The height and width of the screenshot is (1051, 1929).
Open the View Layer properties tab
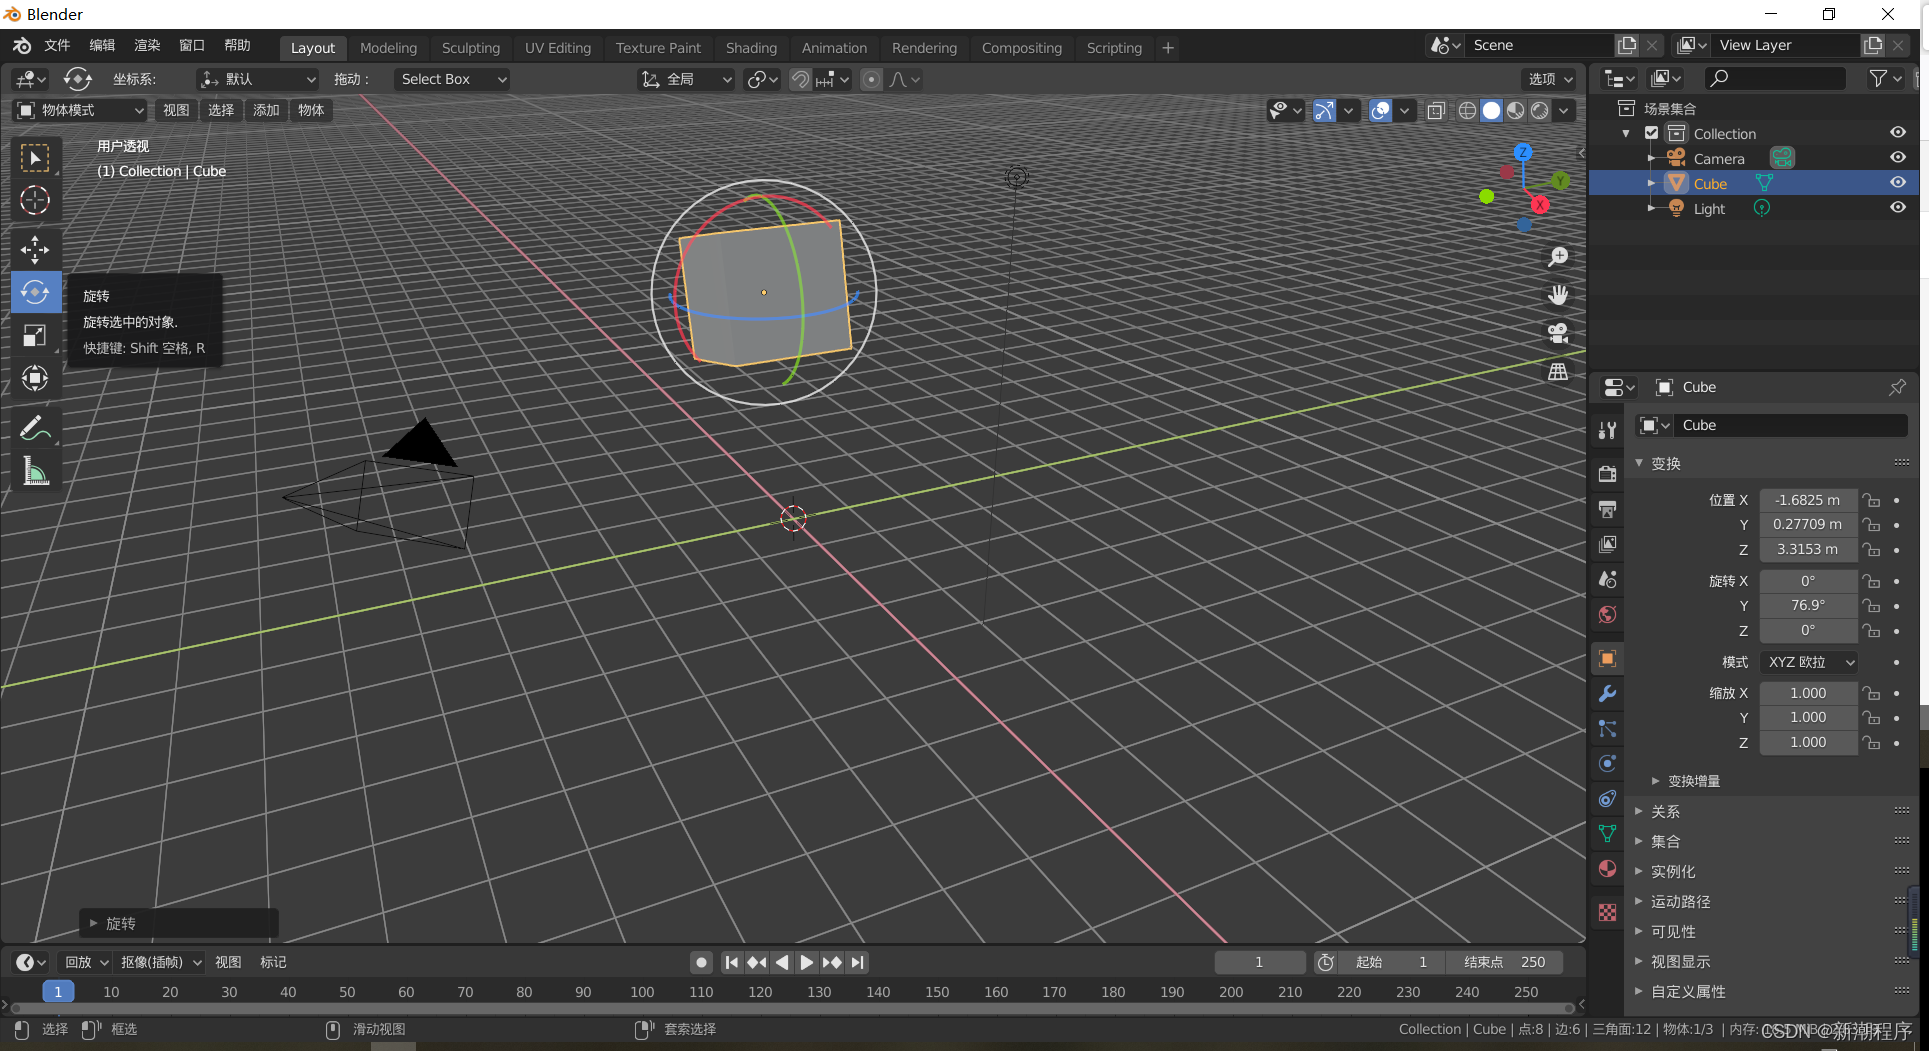[1607, 544]
